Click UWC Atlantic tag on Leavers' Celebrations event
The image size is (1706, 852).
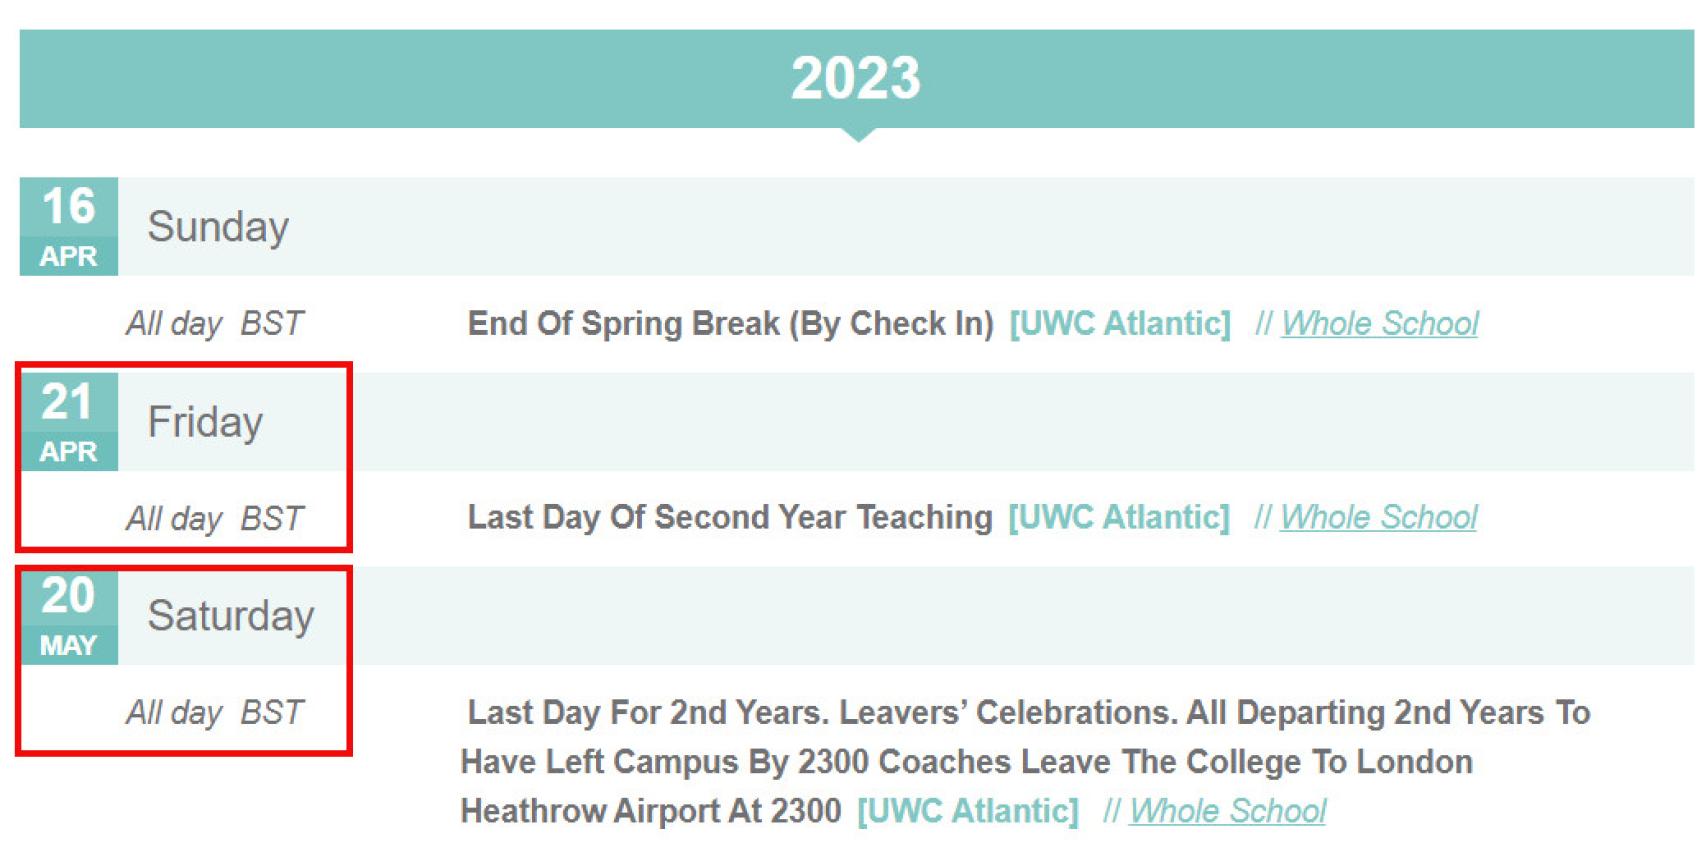pos(968,811)
